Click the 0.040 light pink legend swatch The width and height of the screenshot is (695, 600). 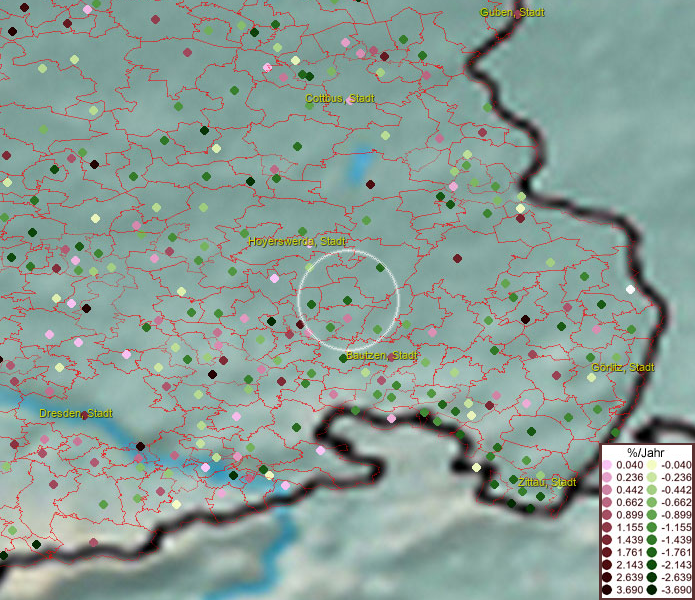[x=607, y=465]
